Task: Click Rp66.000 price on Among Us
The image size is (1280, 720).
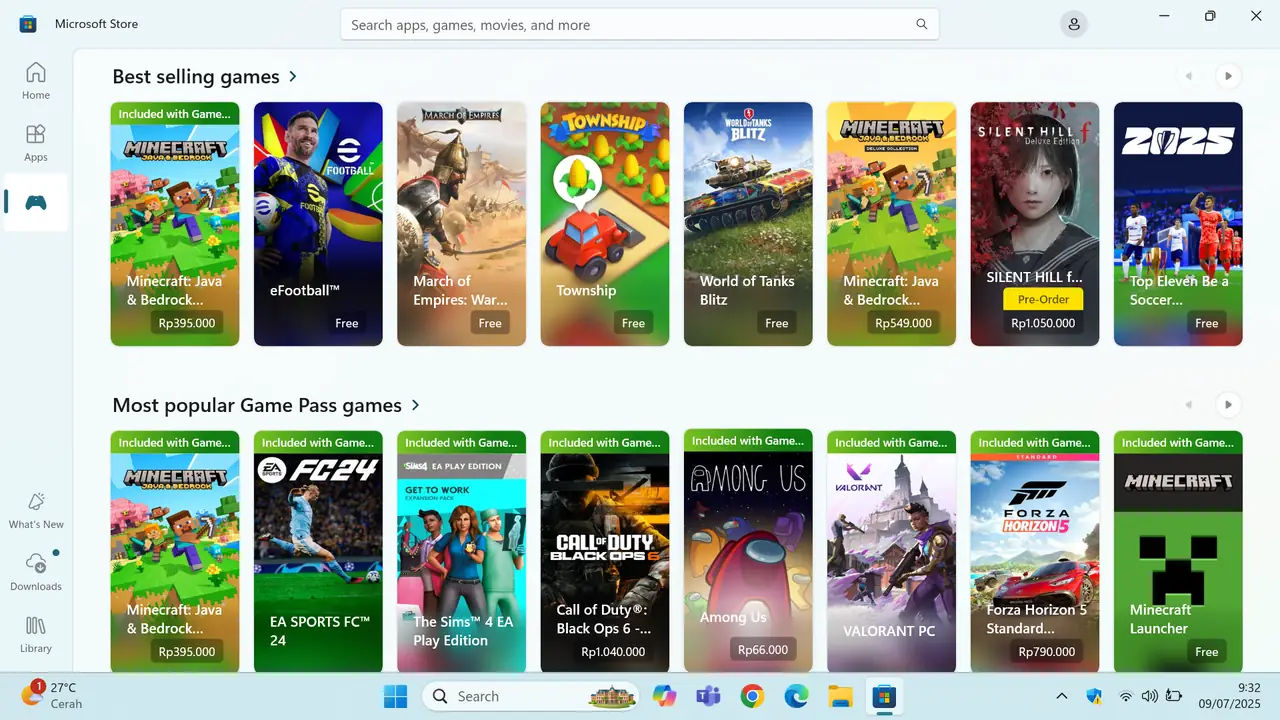Action: coord(763,649)
